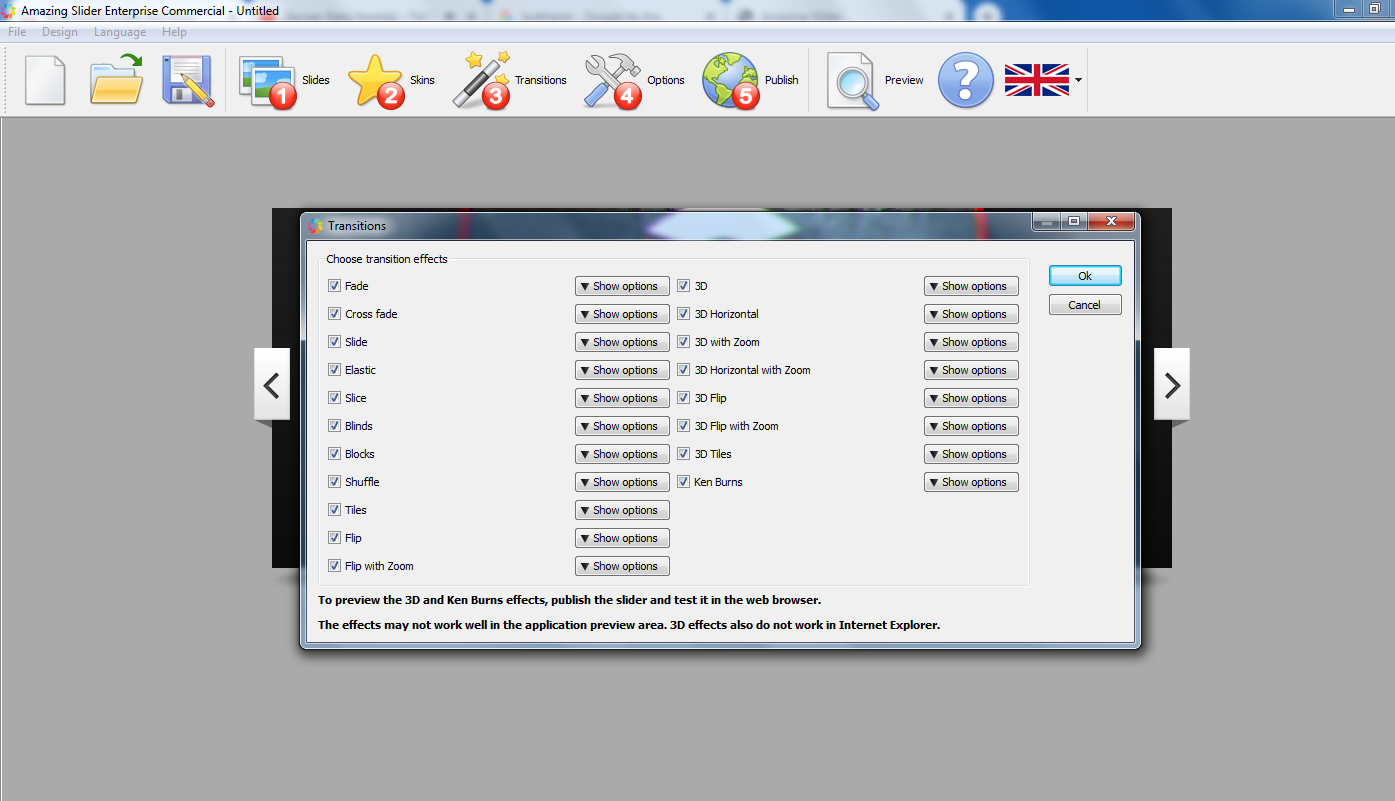Uncheck the Blinds effect

(335, 426)
